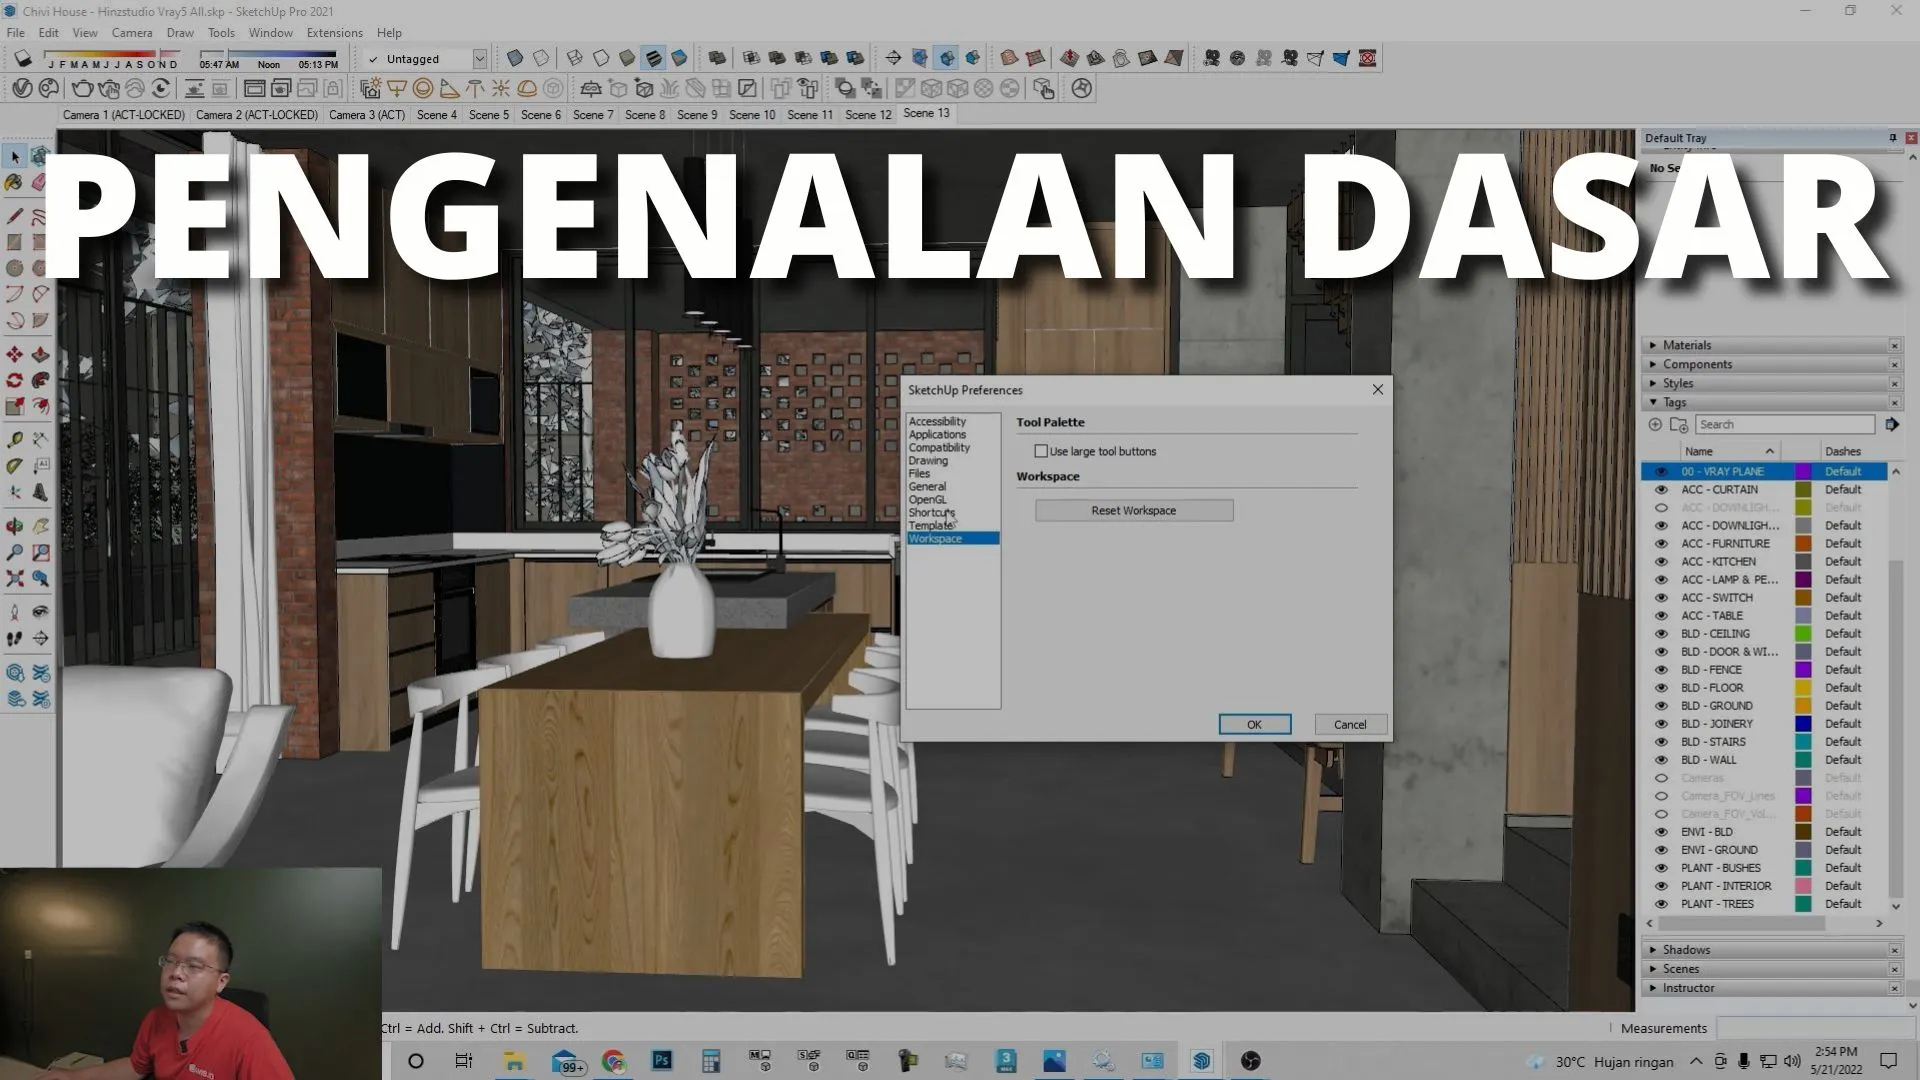Open V-Ray Chaos Cosmos browser icon
The image size is (1920, 1080).
[x=48, y=88]
